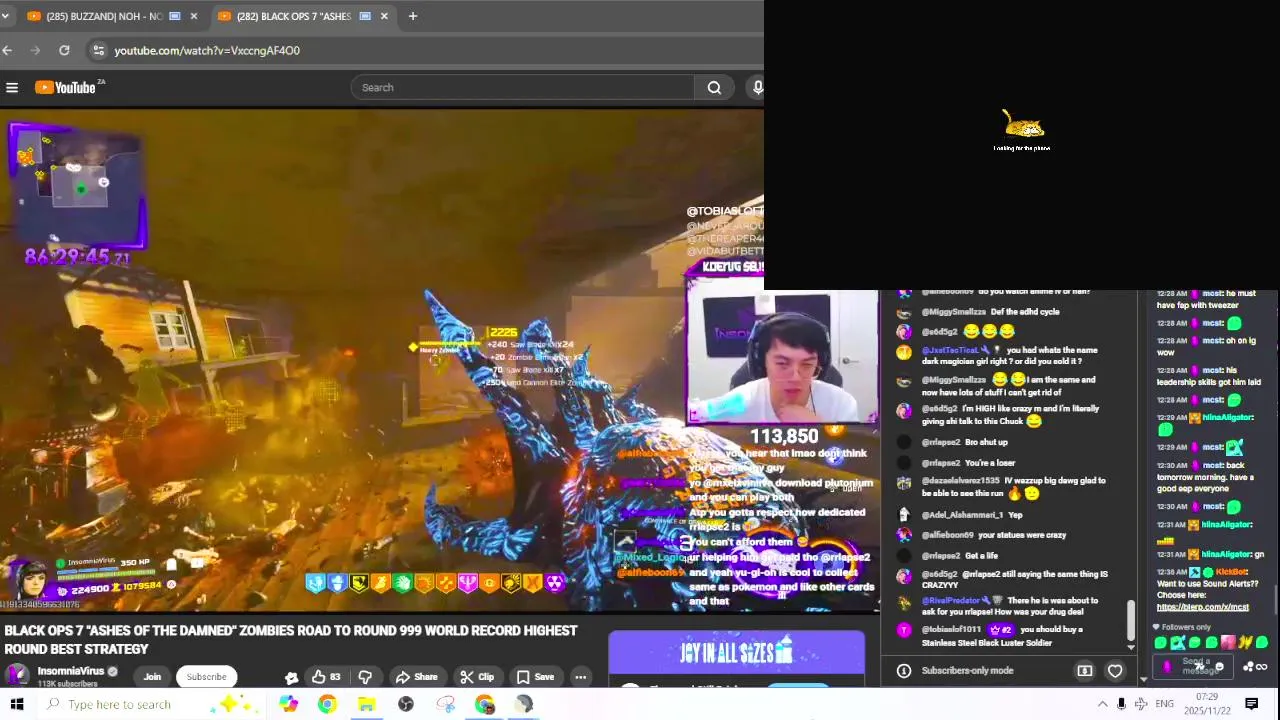
Task: Go back to previous page
Action: pyautogui.click(x=7, y=50)
